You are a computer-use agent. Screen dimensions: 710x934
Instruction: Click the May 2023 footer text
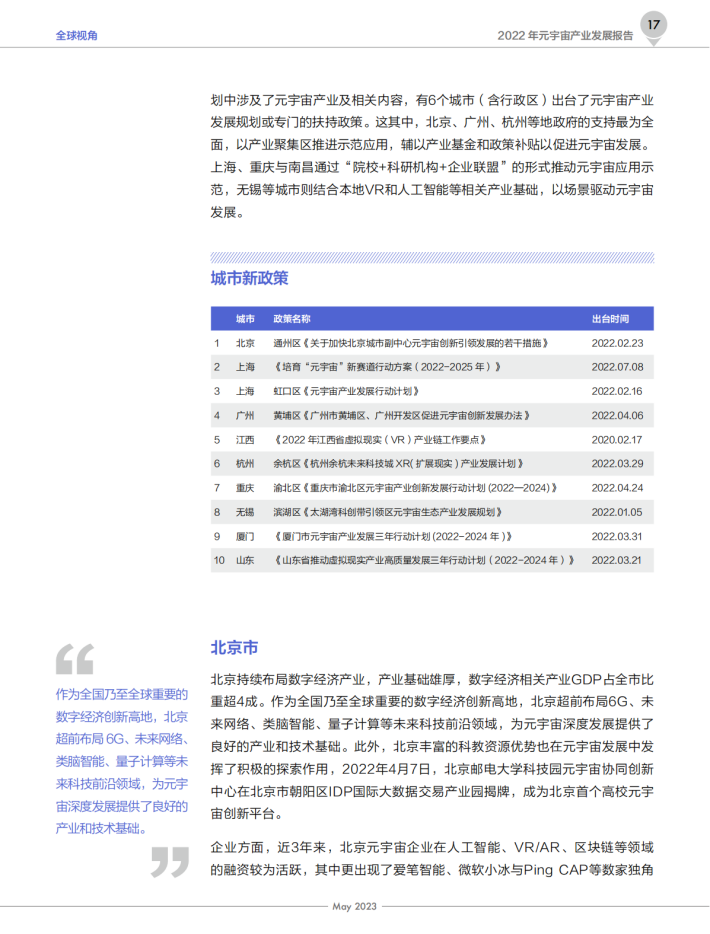click(354, 907)
